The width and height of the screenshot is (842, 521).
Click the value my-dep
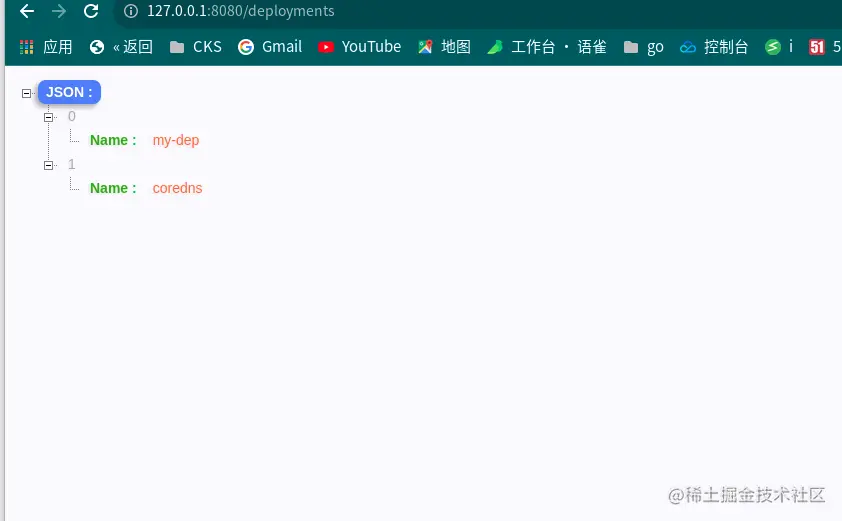point(176,140)
